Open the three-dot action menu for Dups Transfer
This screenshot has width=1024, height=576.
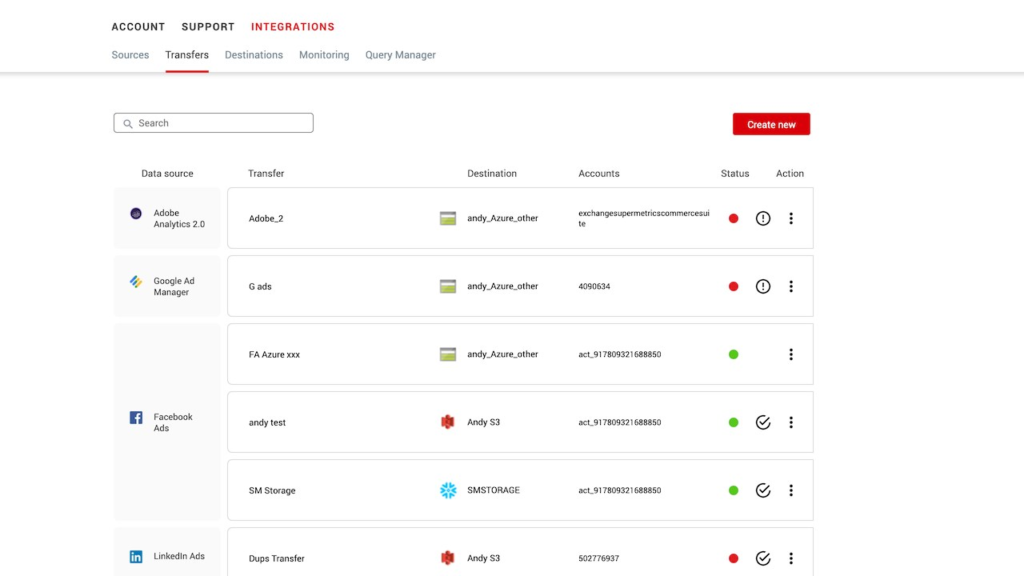(x=791, y=558)
